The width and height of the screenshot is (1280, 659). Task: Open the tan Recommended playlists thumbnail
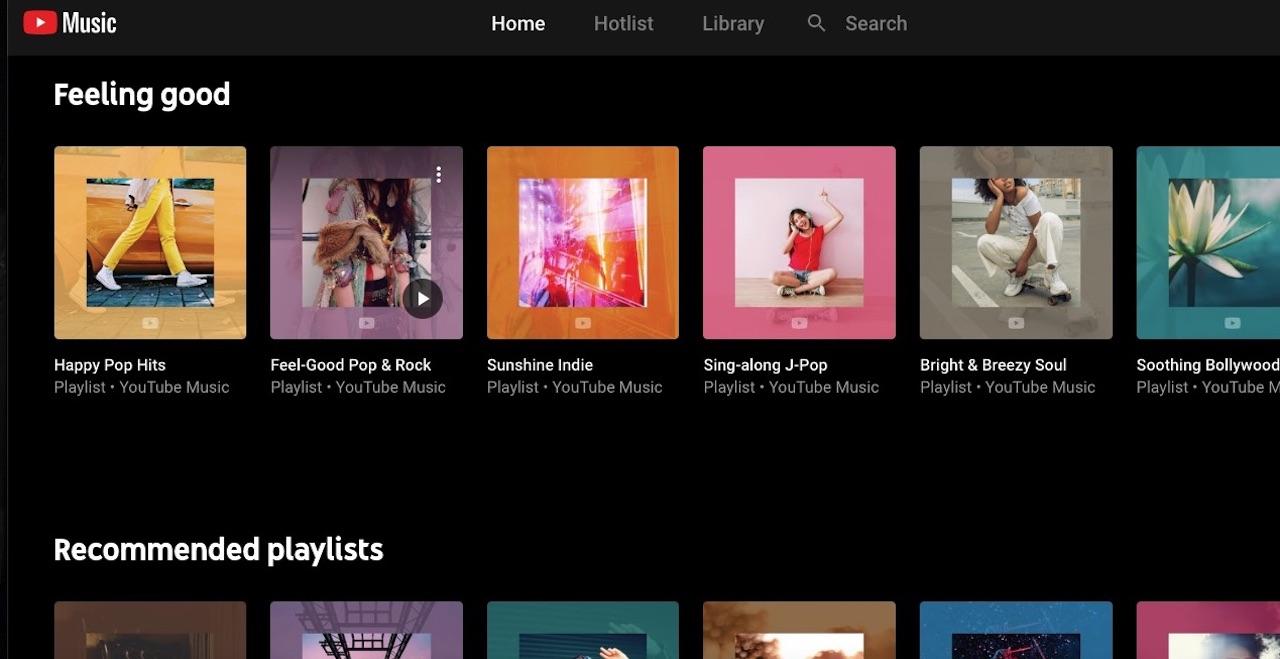(x=799, y=630)
